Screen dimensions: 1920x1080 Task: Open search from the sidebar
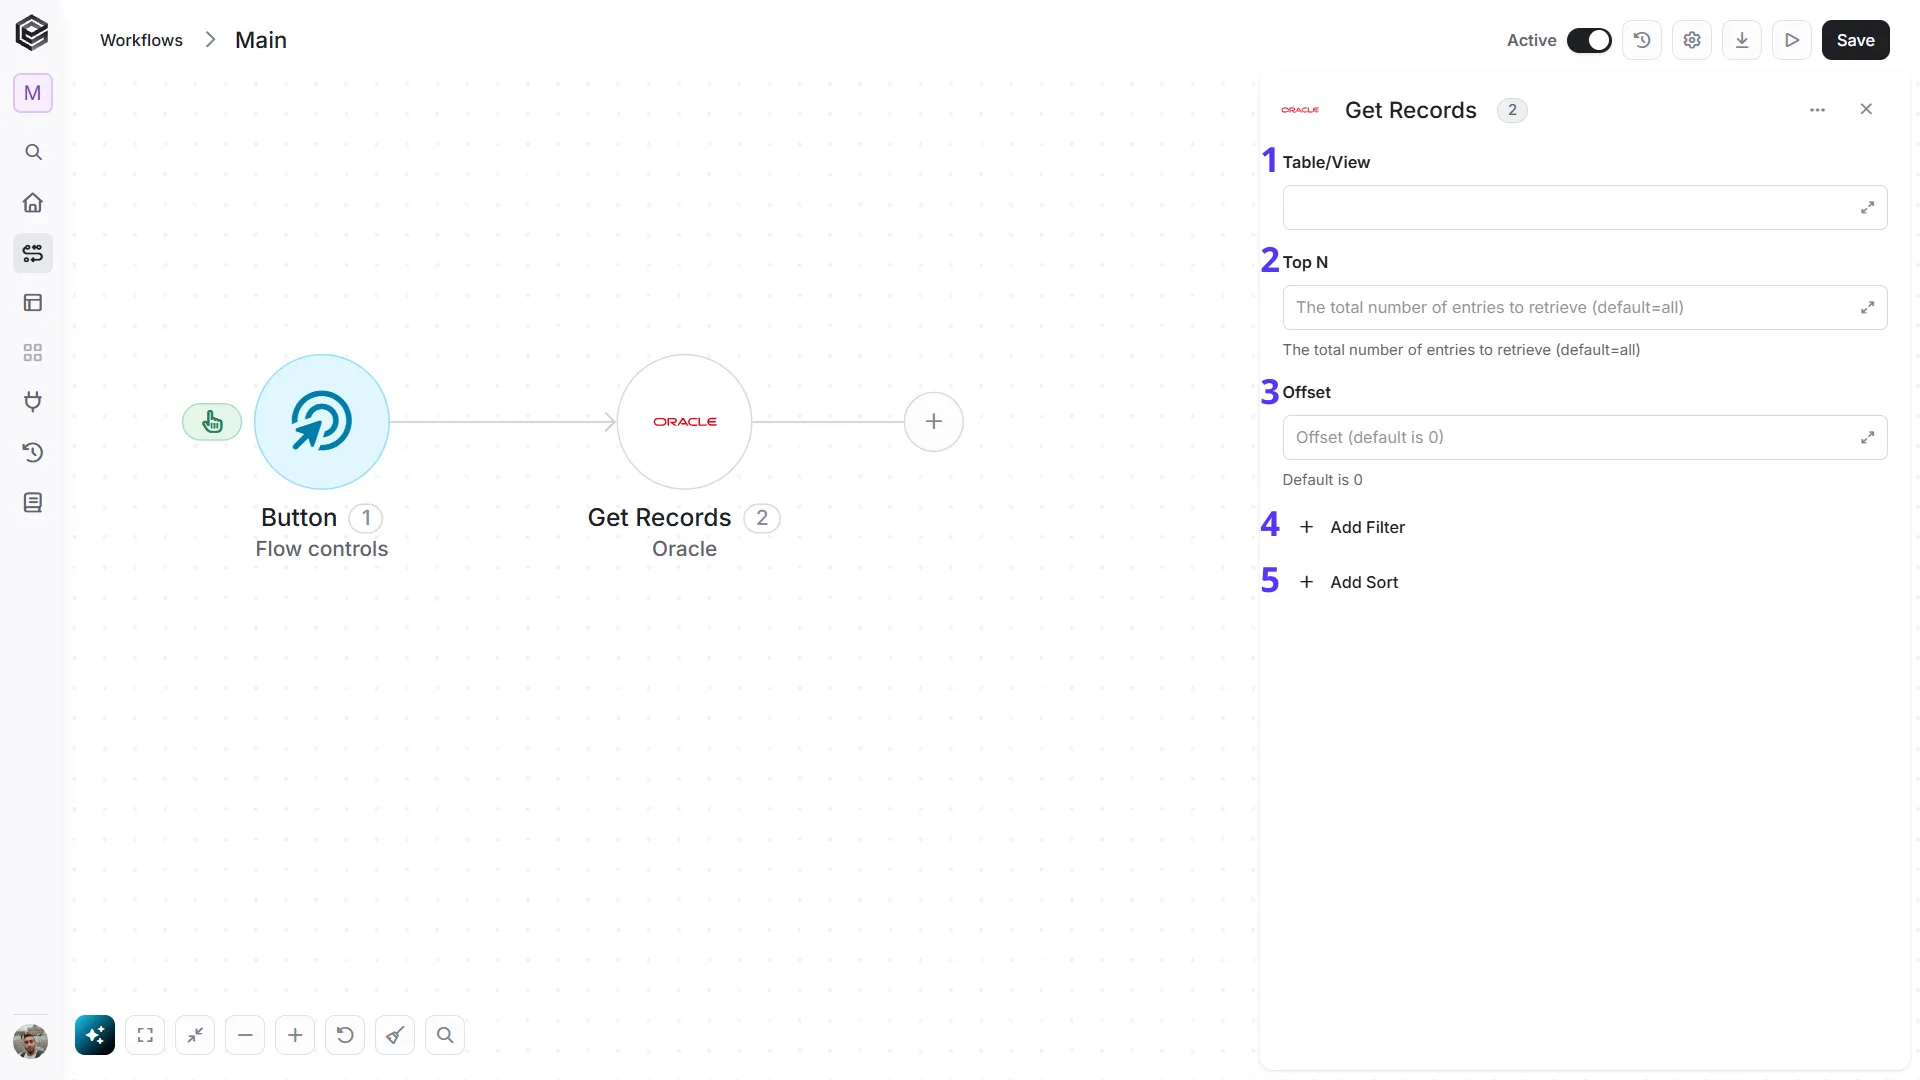point(33,152)
